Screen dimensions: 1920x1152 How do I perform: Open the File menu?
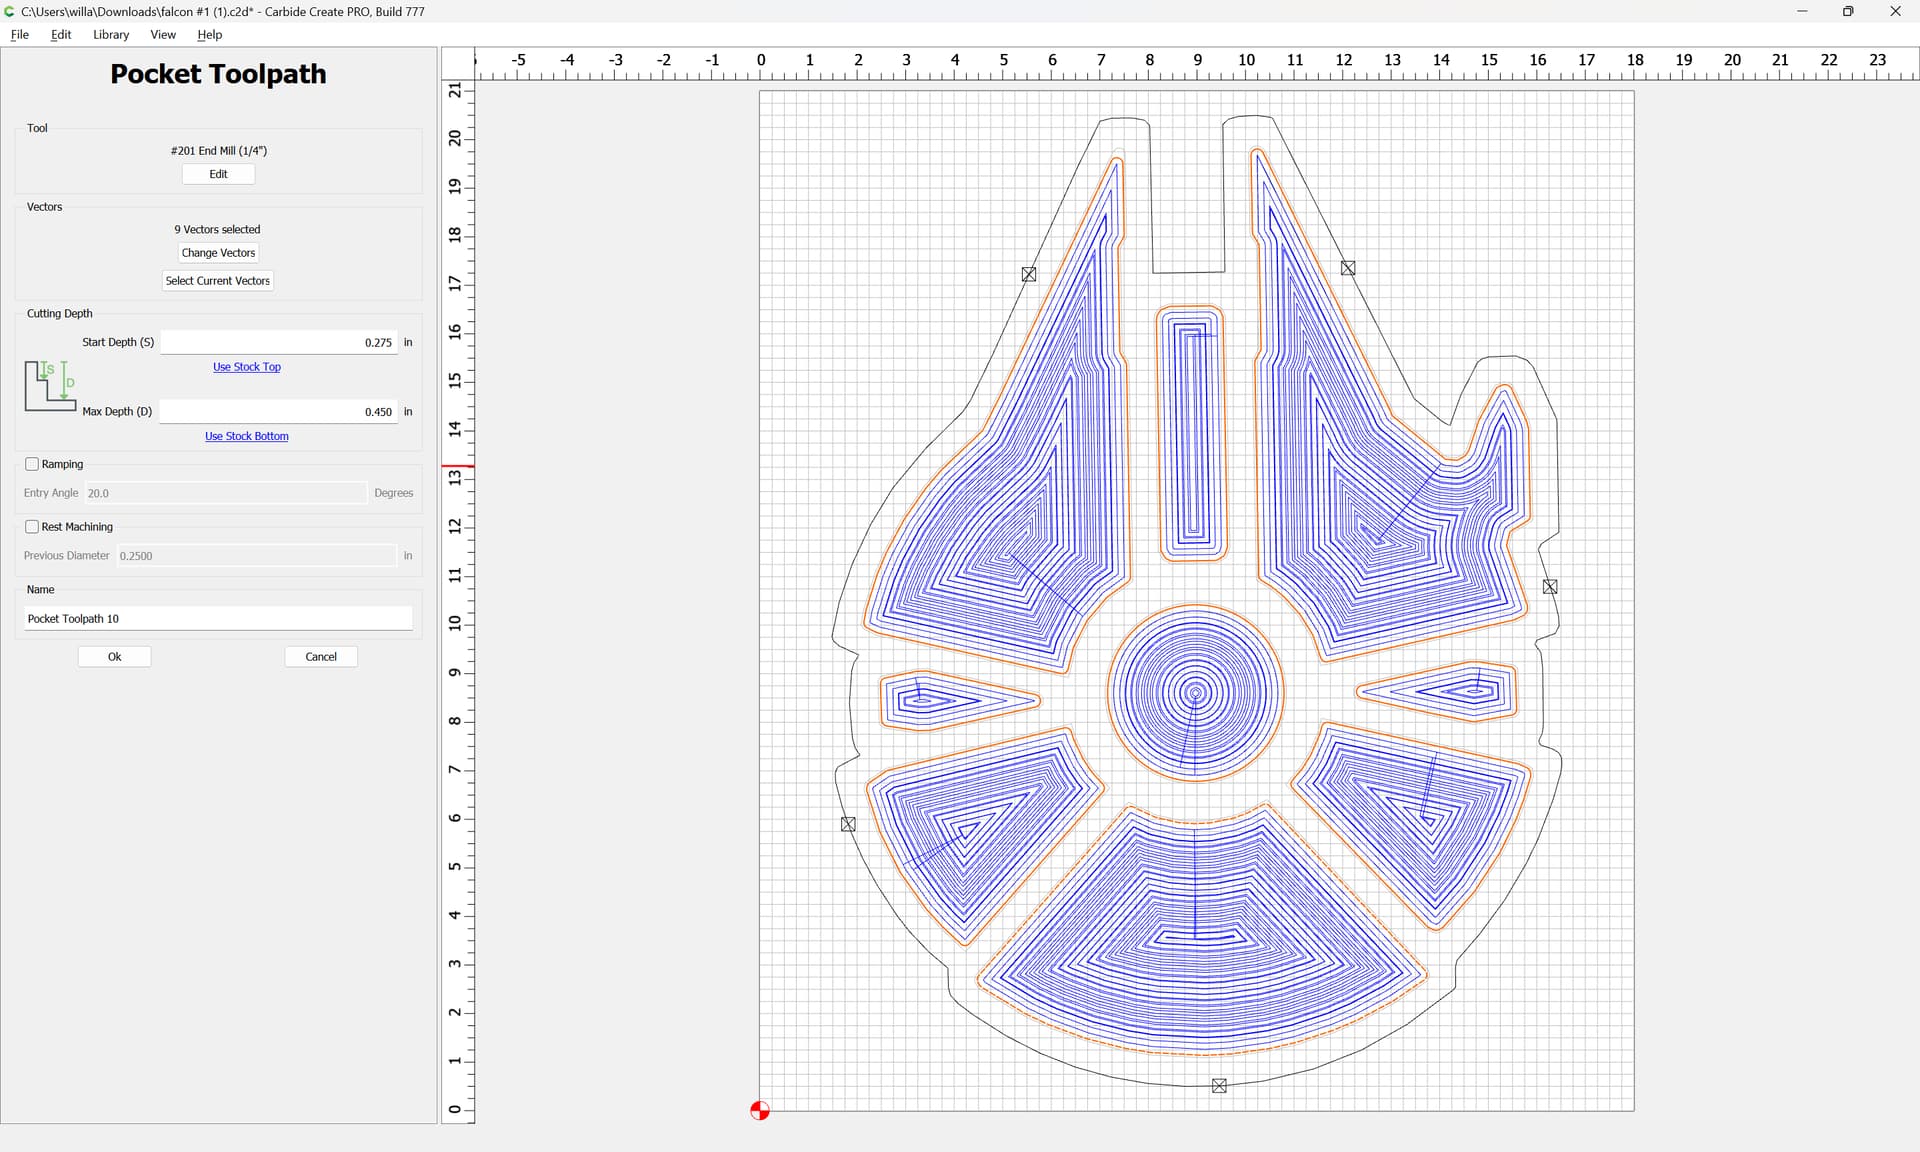click(x=19, y=34)
